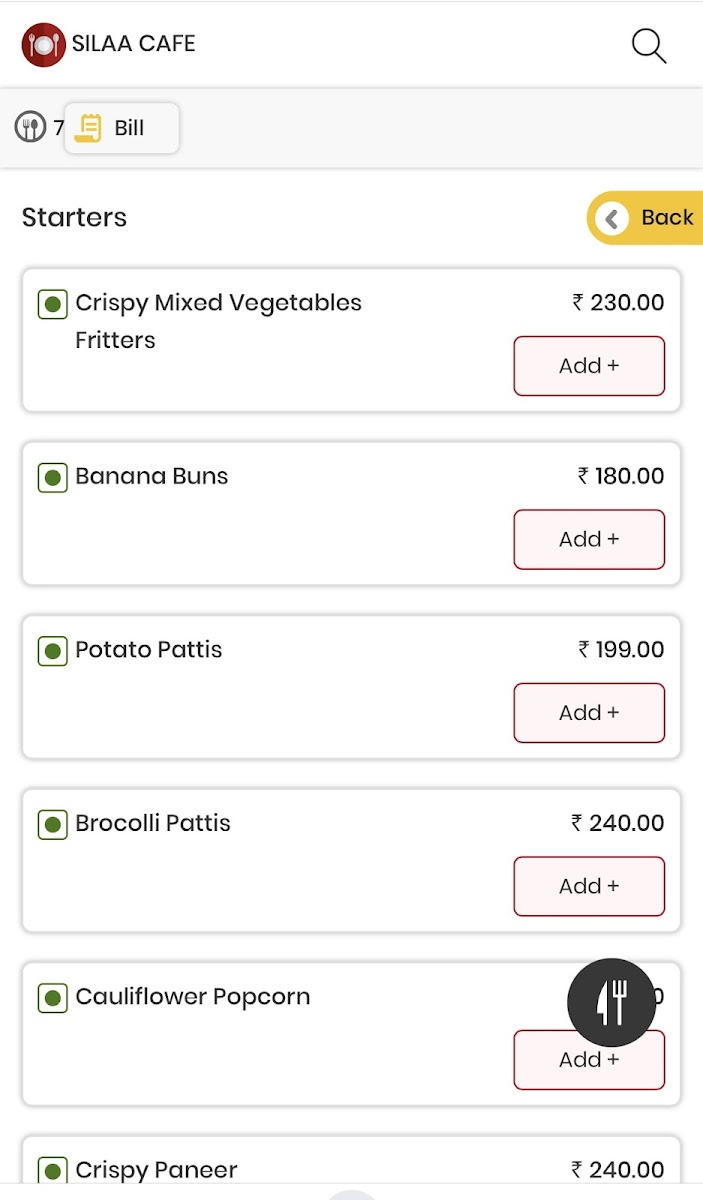Add Brocolli Pattis to order
Screen dimensions: 703x1200
[589, 886]
